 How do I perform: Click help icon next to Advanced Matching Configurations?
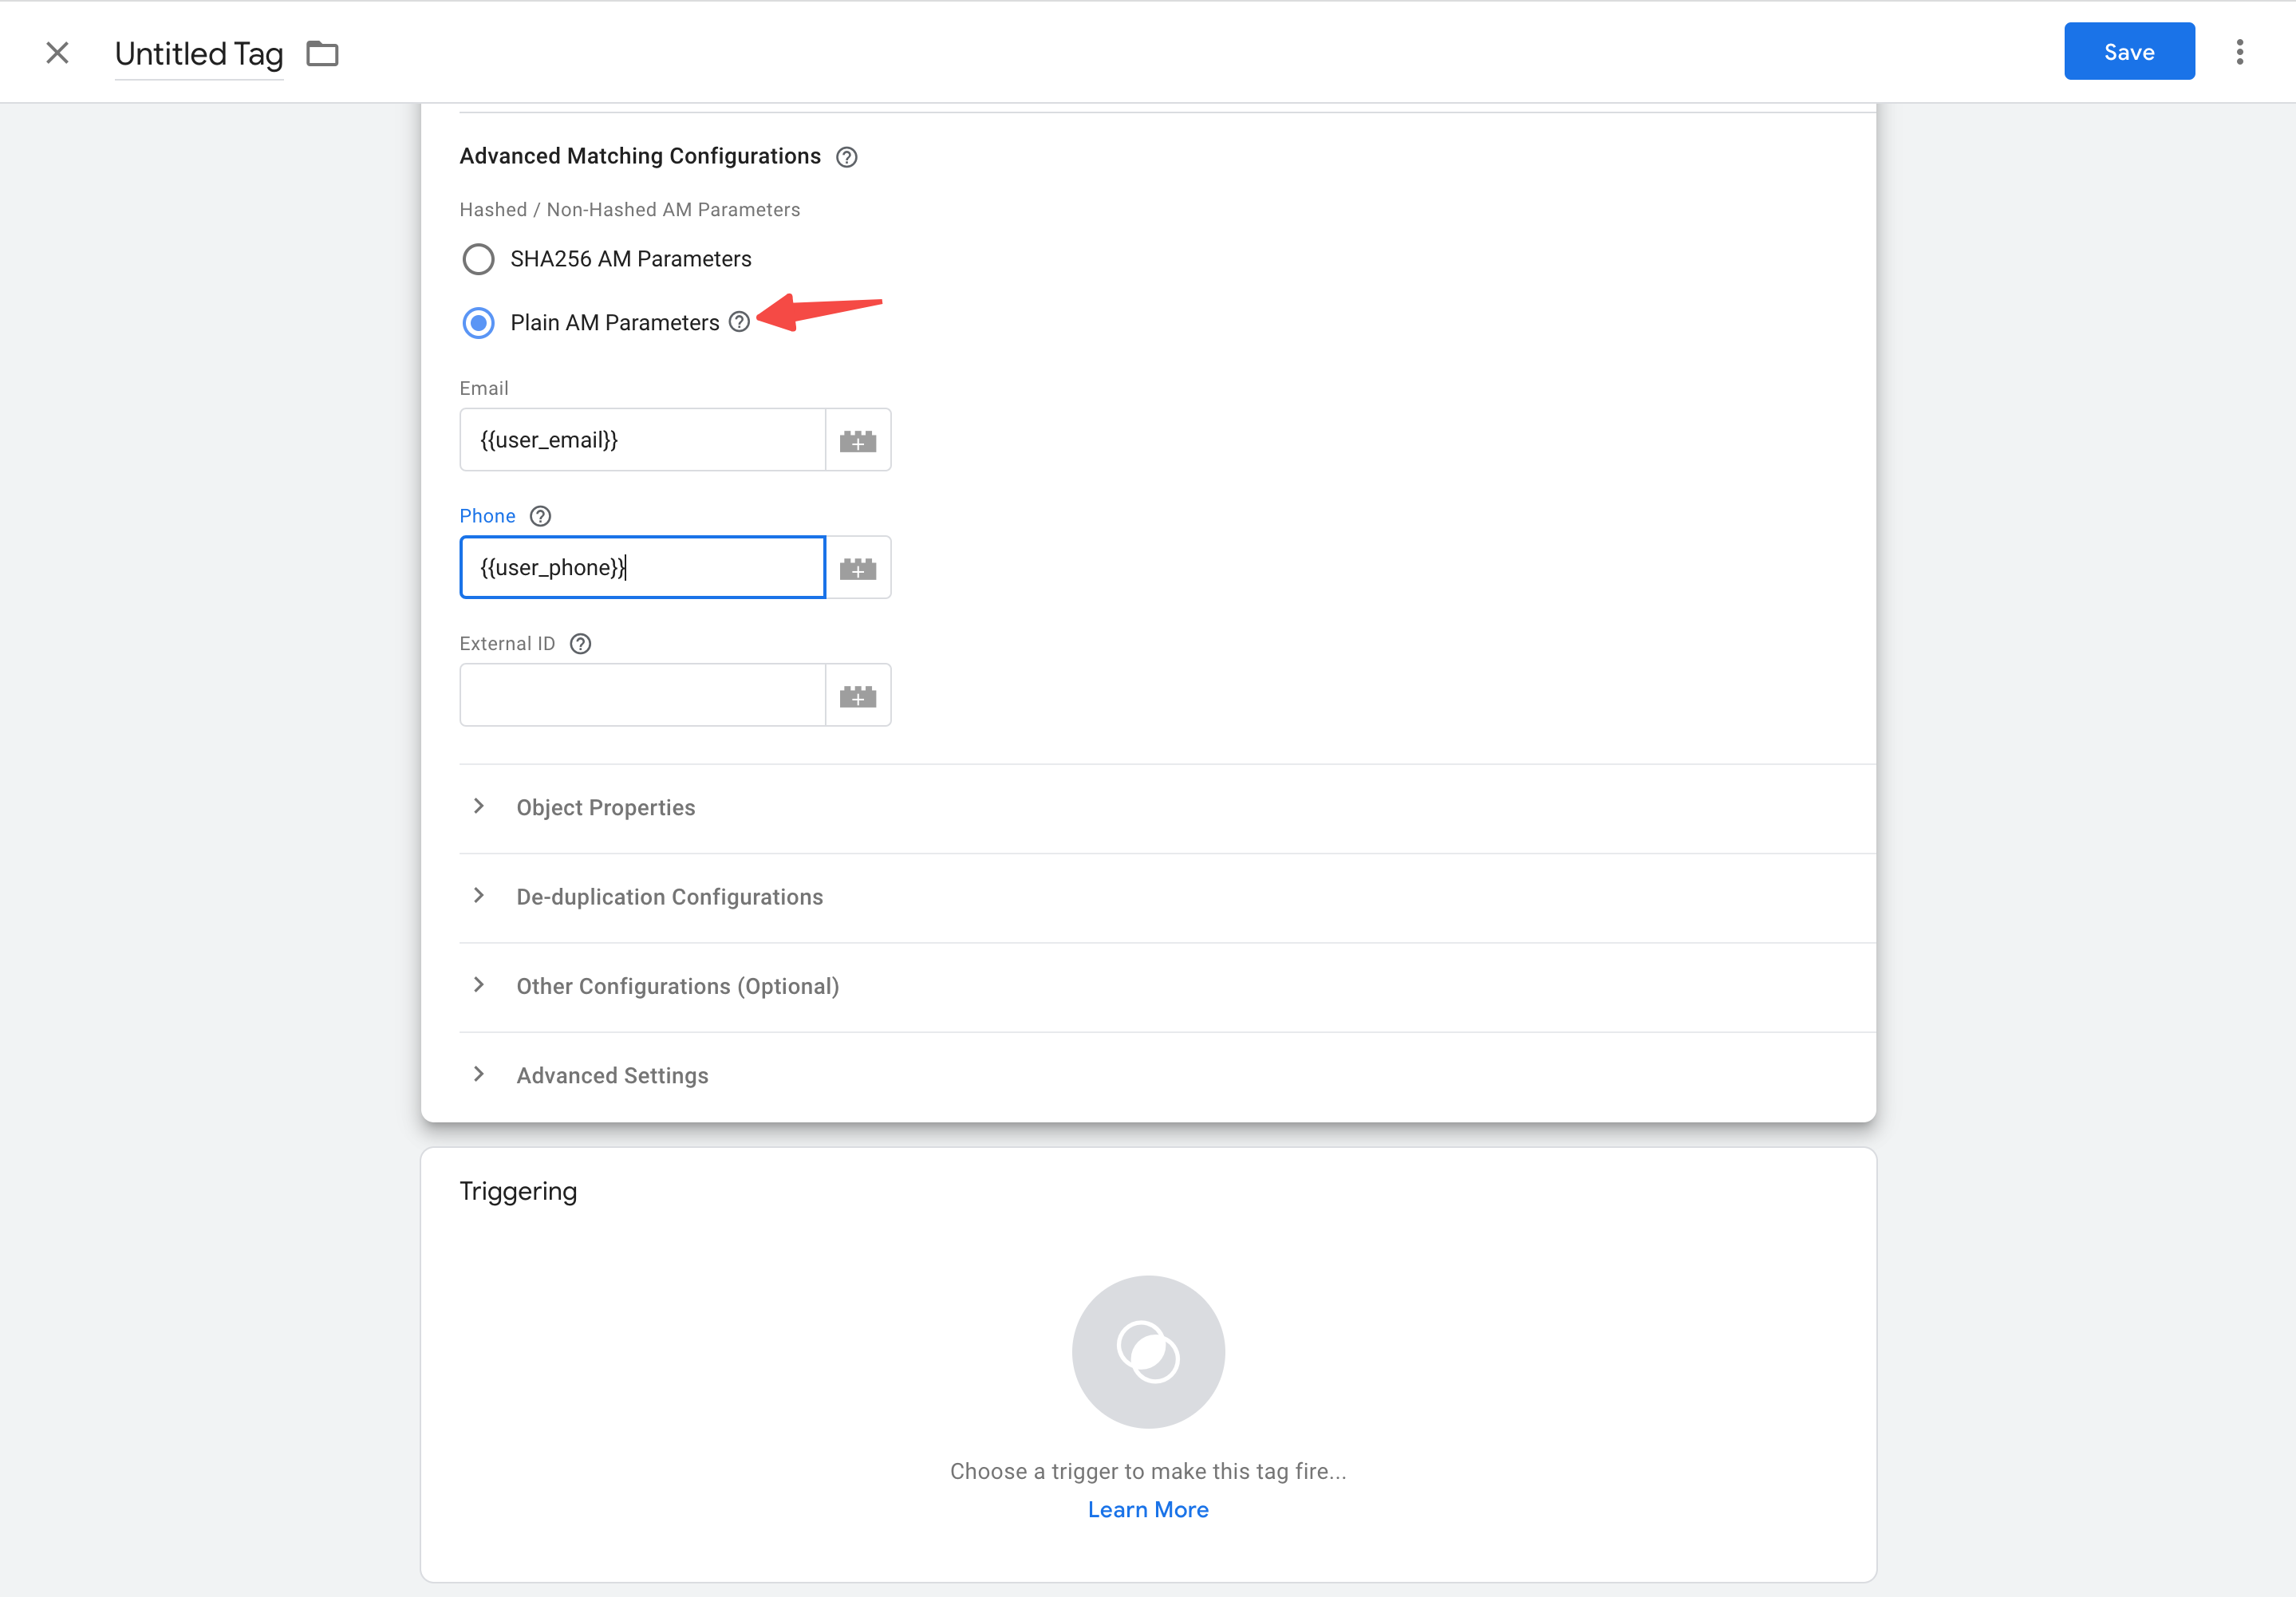(x=846, y=157)
